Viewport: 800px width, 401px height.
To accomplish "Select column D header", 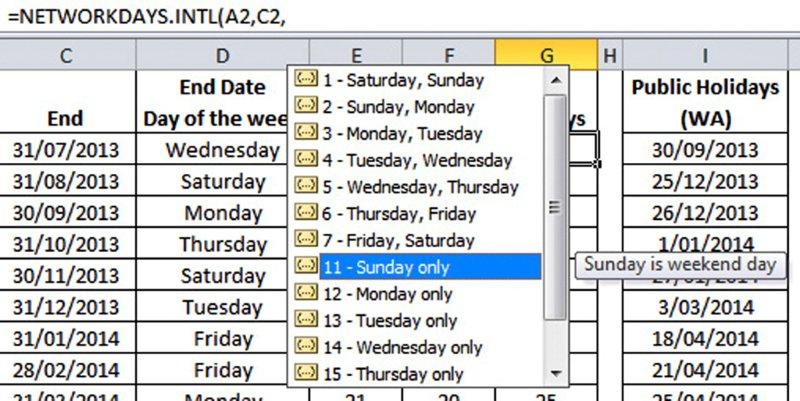I will (222, 56).
